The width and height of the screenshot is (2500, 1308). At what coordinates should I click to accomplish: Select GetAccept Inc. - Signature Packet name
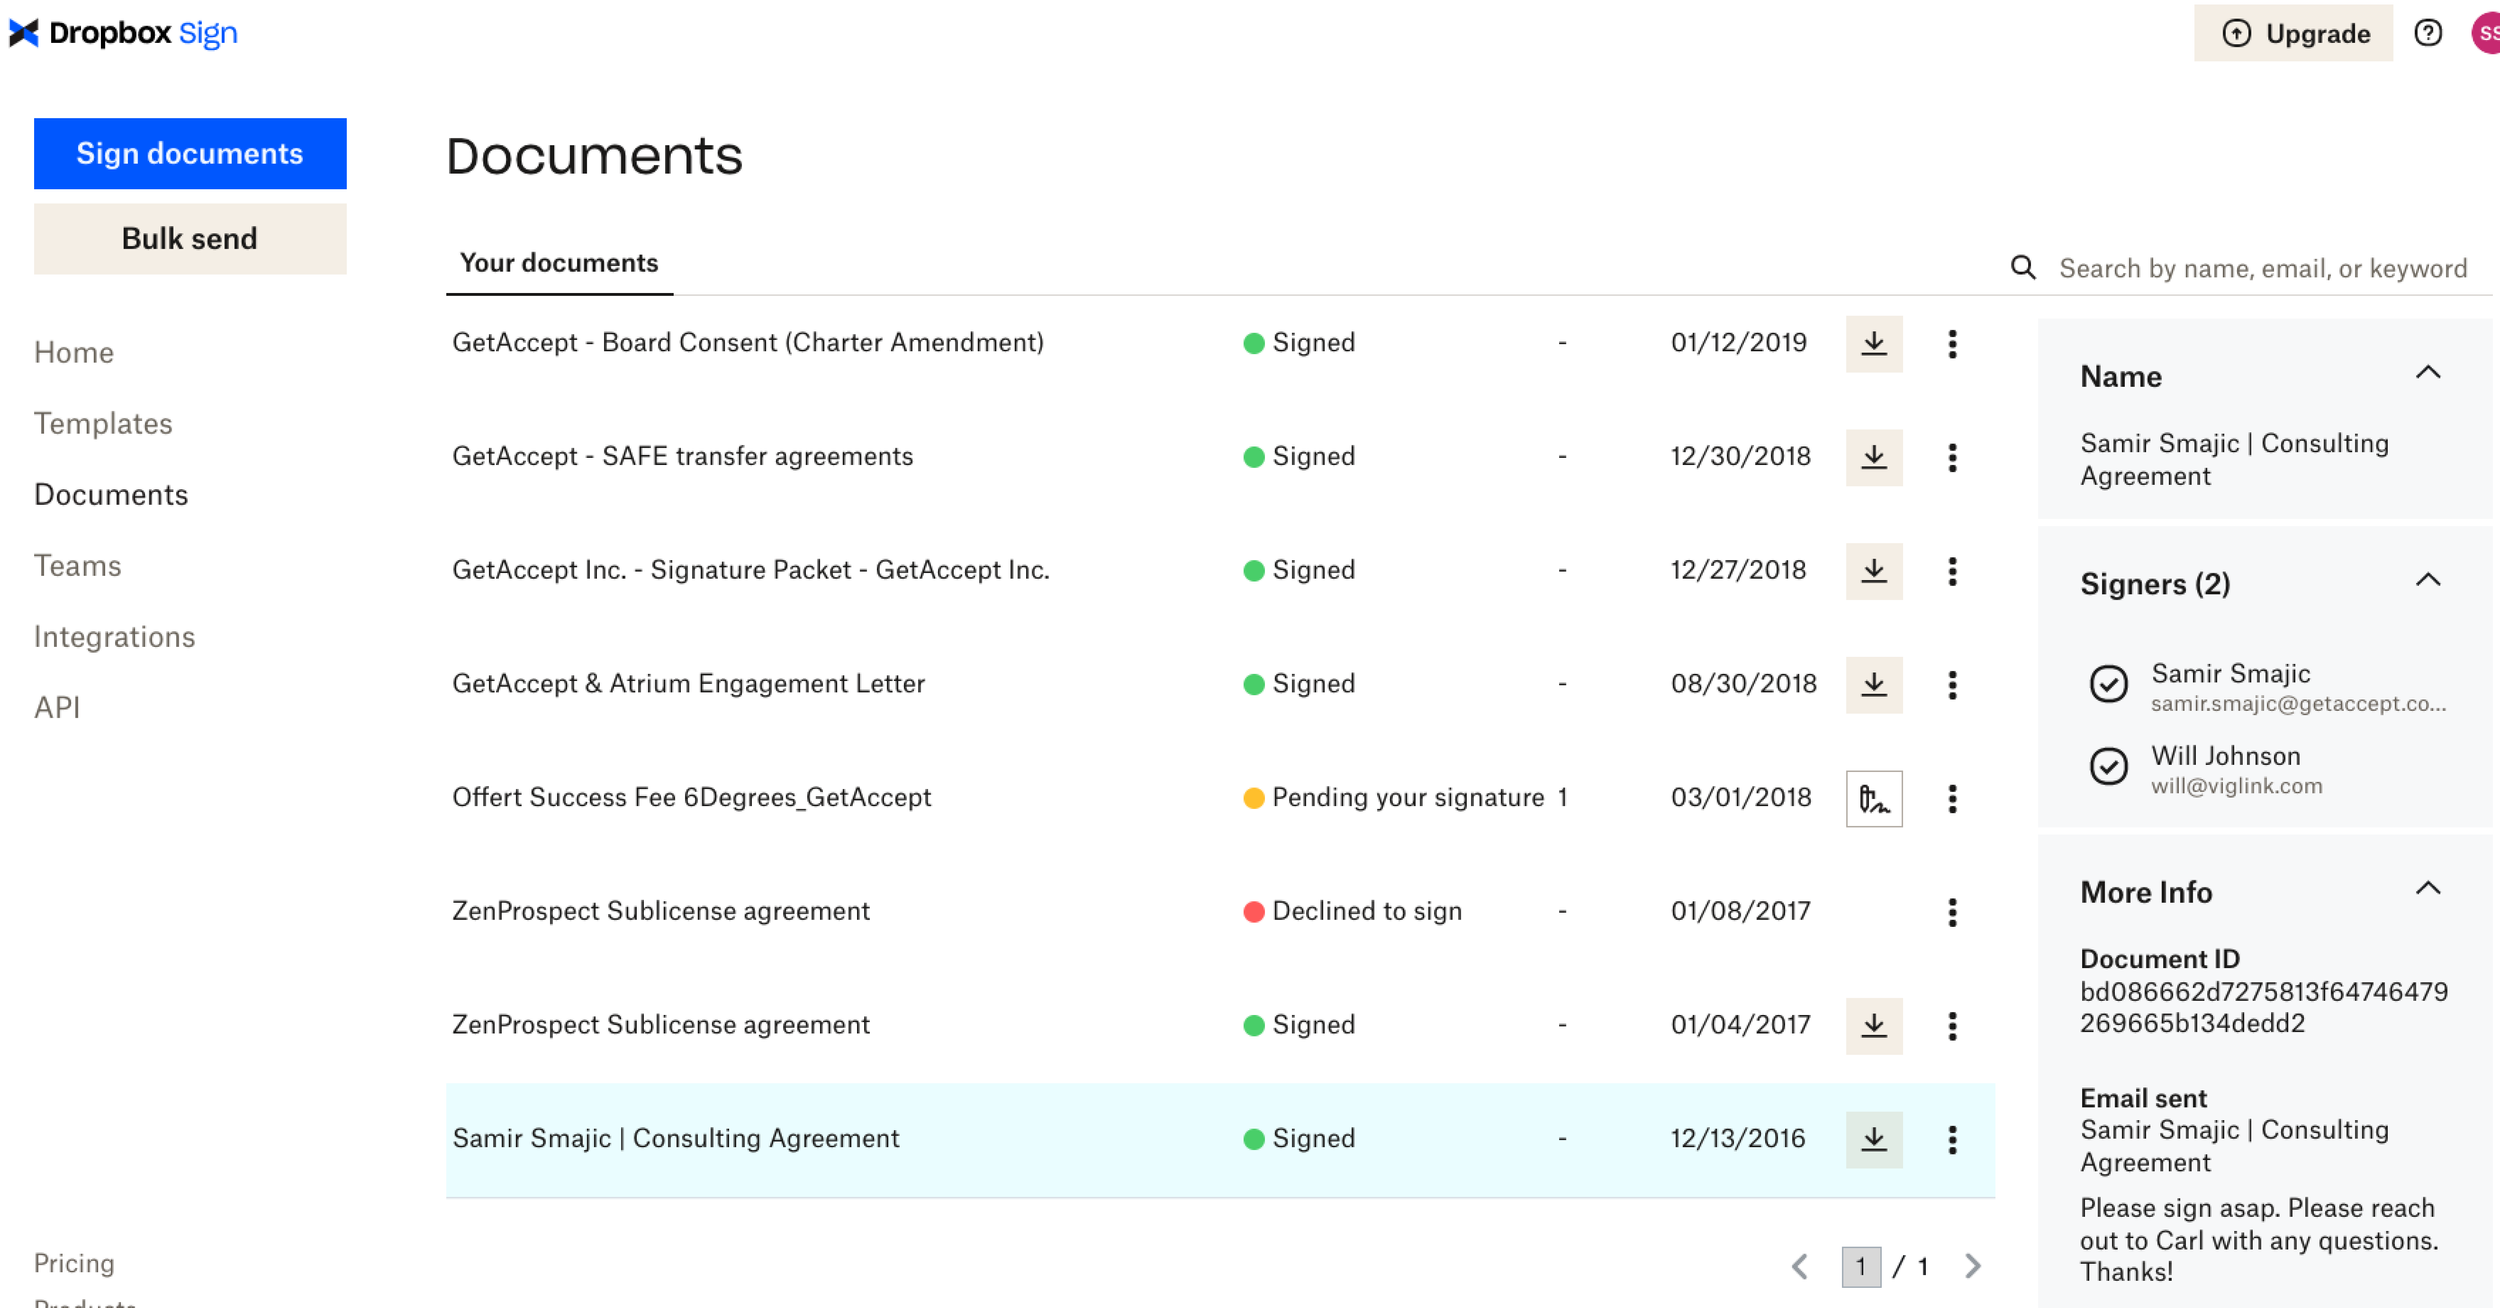point(751,570)
